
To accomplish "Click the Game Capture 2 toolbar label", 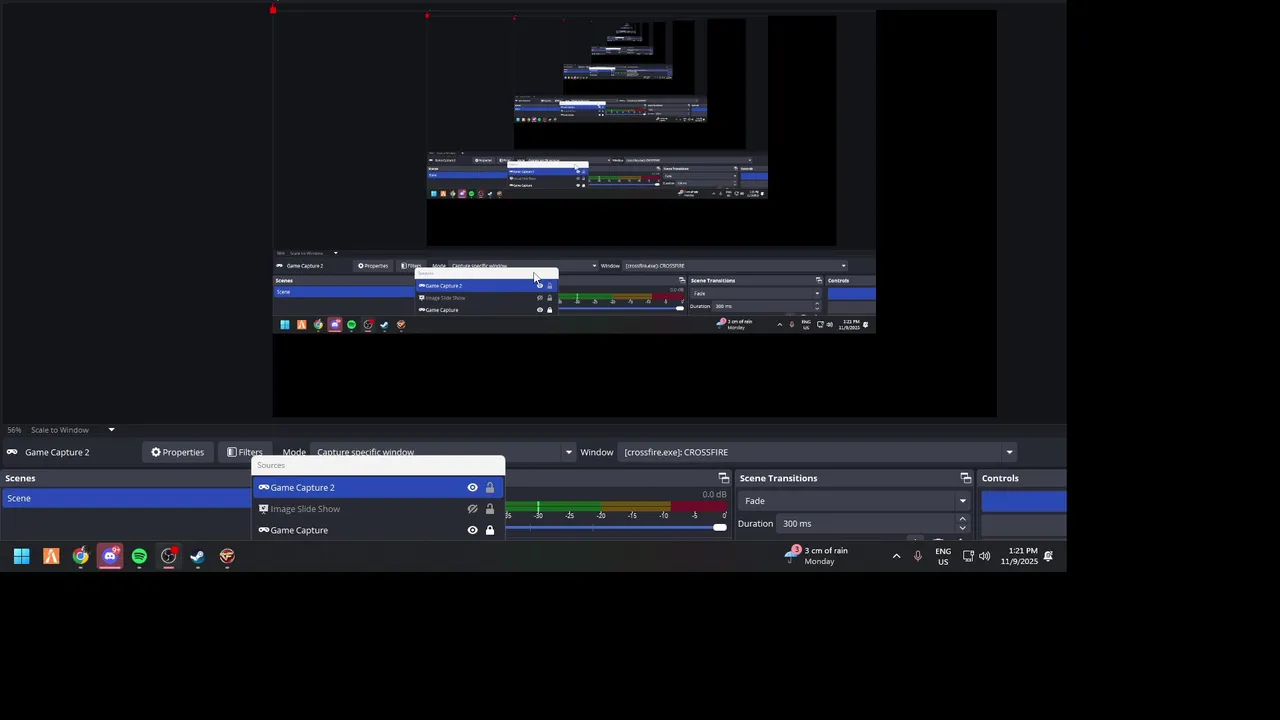I will click(x=57, y=452).
